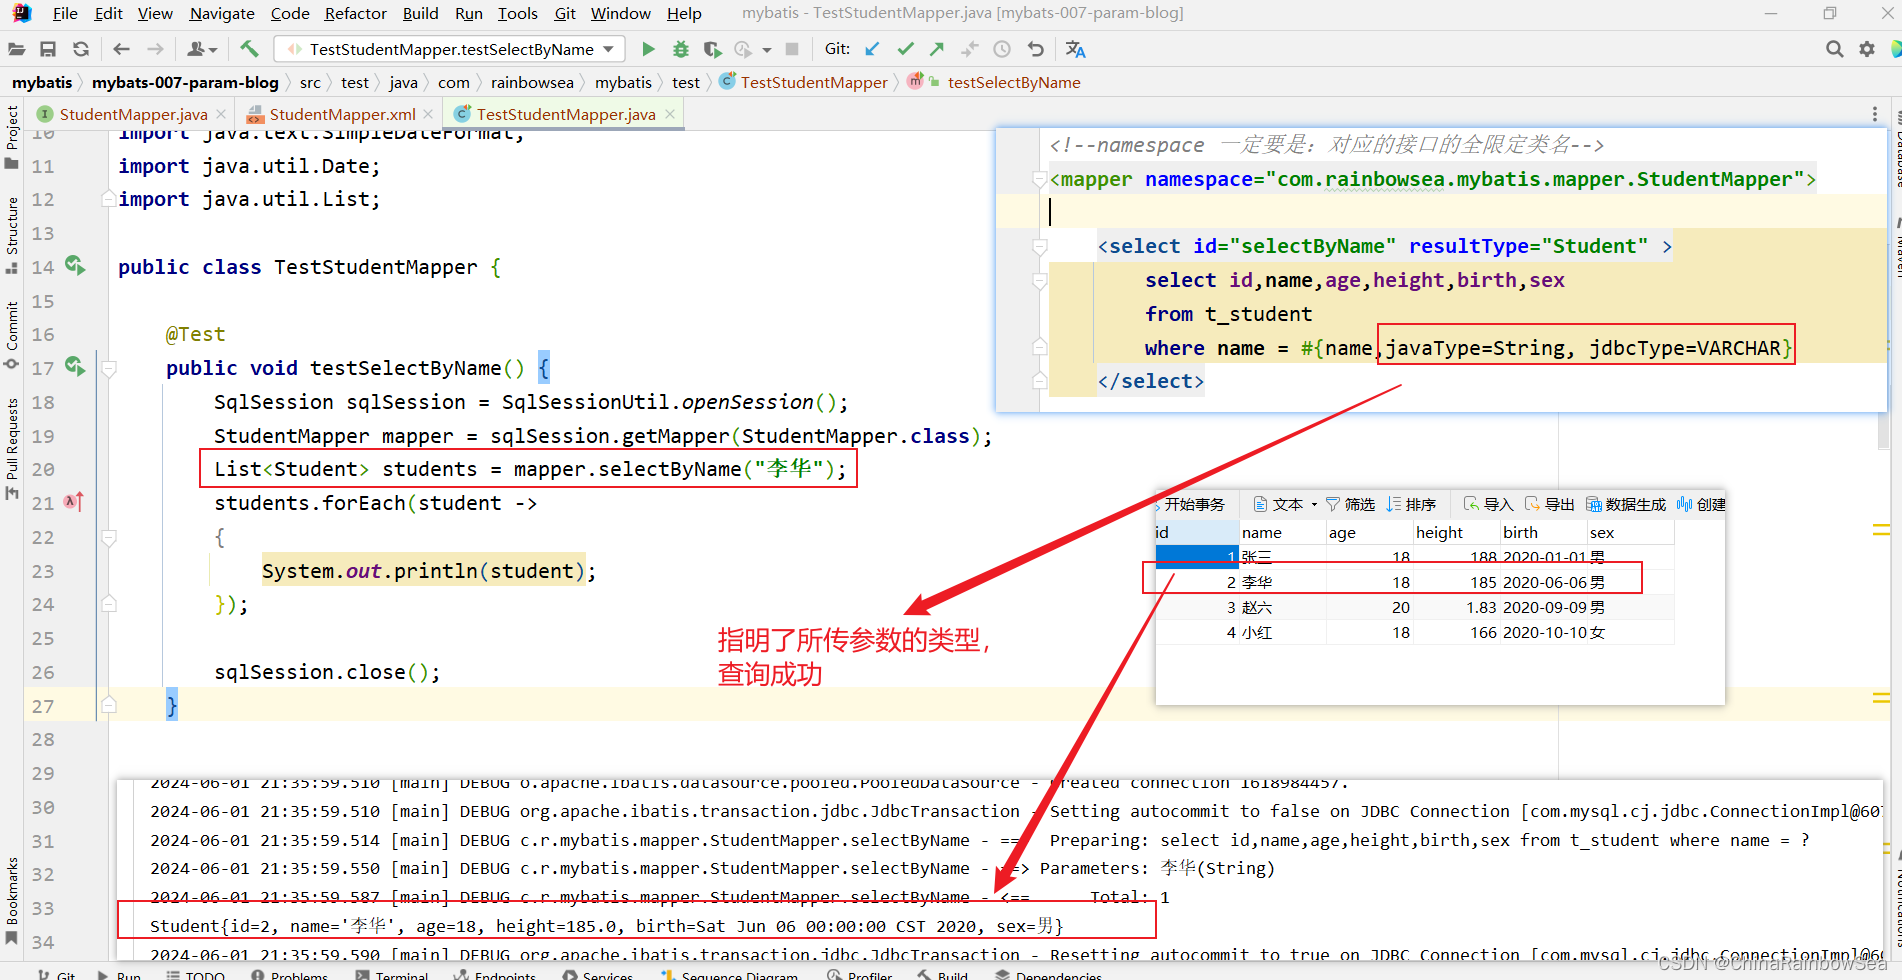Open editor tabs more-options kebab icon

pos(1875,114)
